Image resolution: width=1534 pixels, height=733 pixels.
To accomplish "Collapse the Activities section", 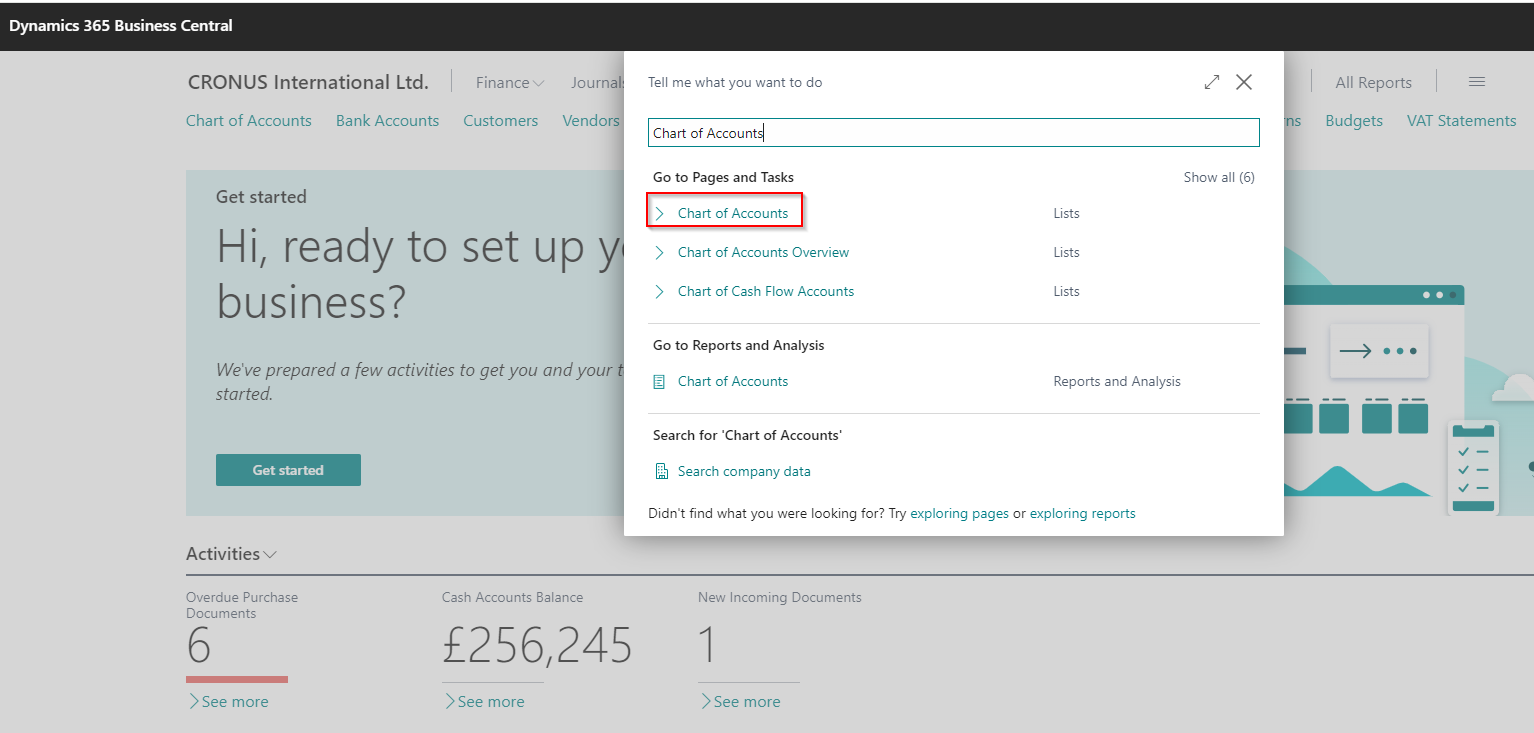I will [x=232, y=554].
